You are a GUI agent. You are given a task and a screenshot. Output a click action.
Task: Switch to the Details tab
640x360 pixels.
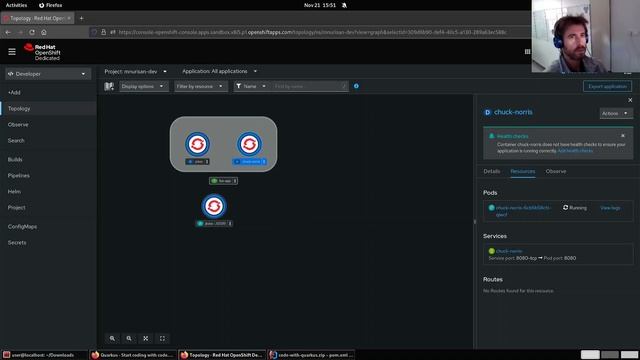click(492, 171)
